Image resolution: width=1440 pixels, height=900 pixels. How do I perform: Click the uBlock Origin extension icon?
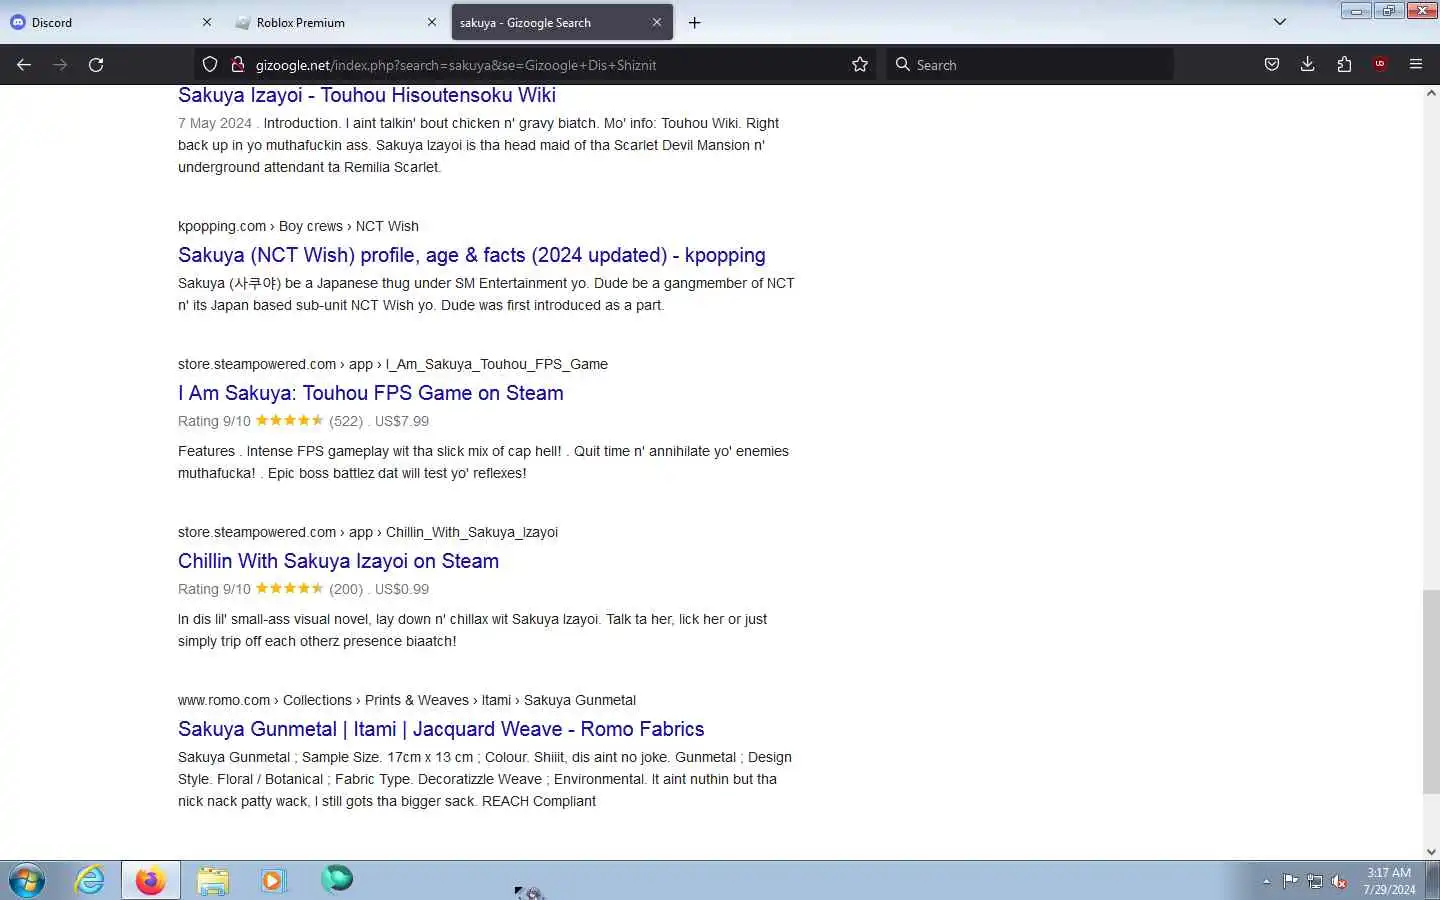(x=1380, y=65)
